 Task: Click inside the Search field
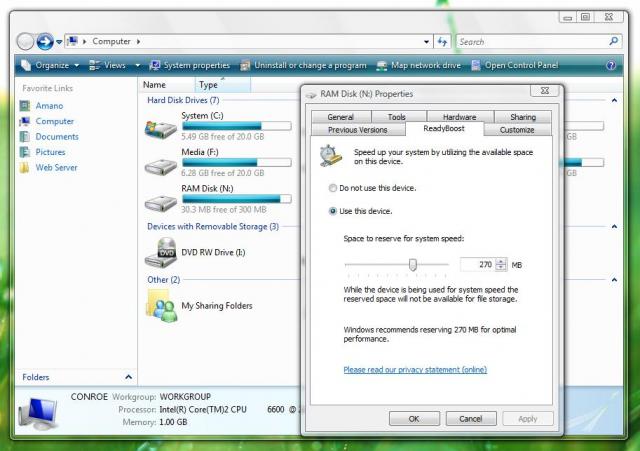point(531,42)
